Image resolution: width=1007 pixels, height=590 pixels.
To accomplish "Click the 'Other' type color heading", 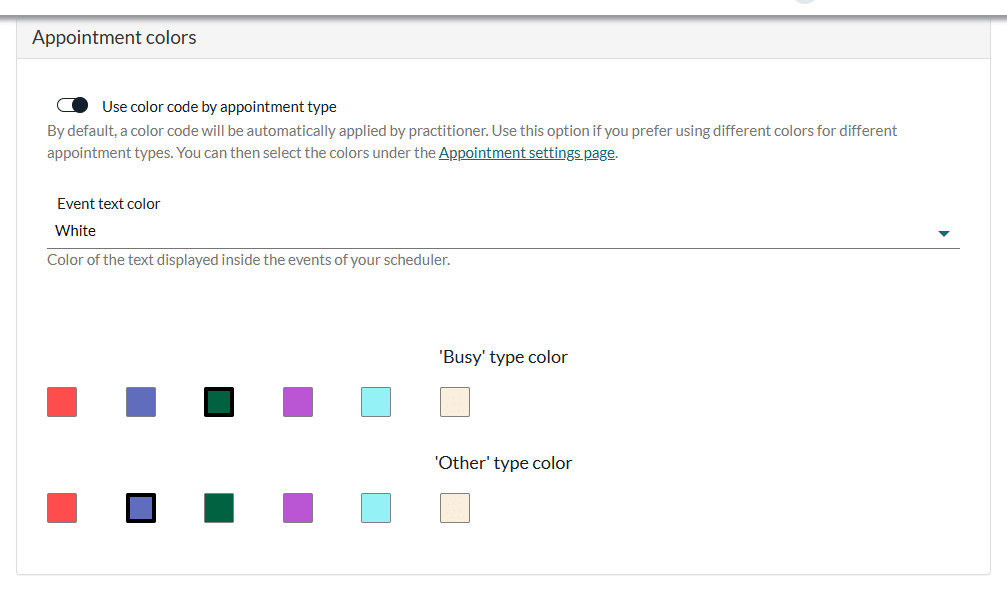I will pyautogui.click(x=504, y=463).
